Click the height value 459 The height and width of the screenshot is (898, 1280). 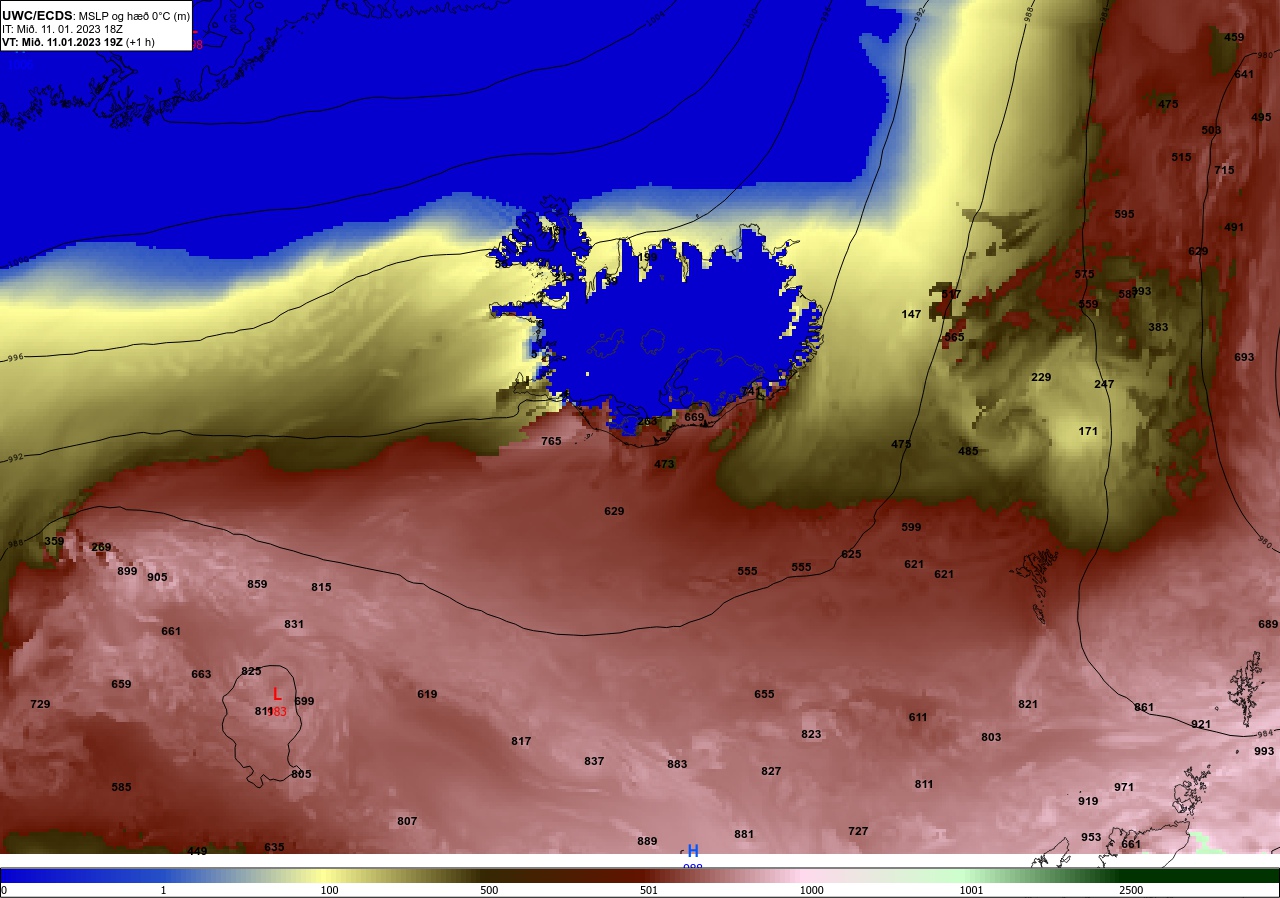(1234, 38)
